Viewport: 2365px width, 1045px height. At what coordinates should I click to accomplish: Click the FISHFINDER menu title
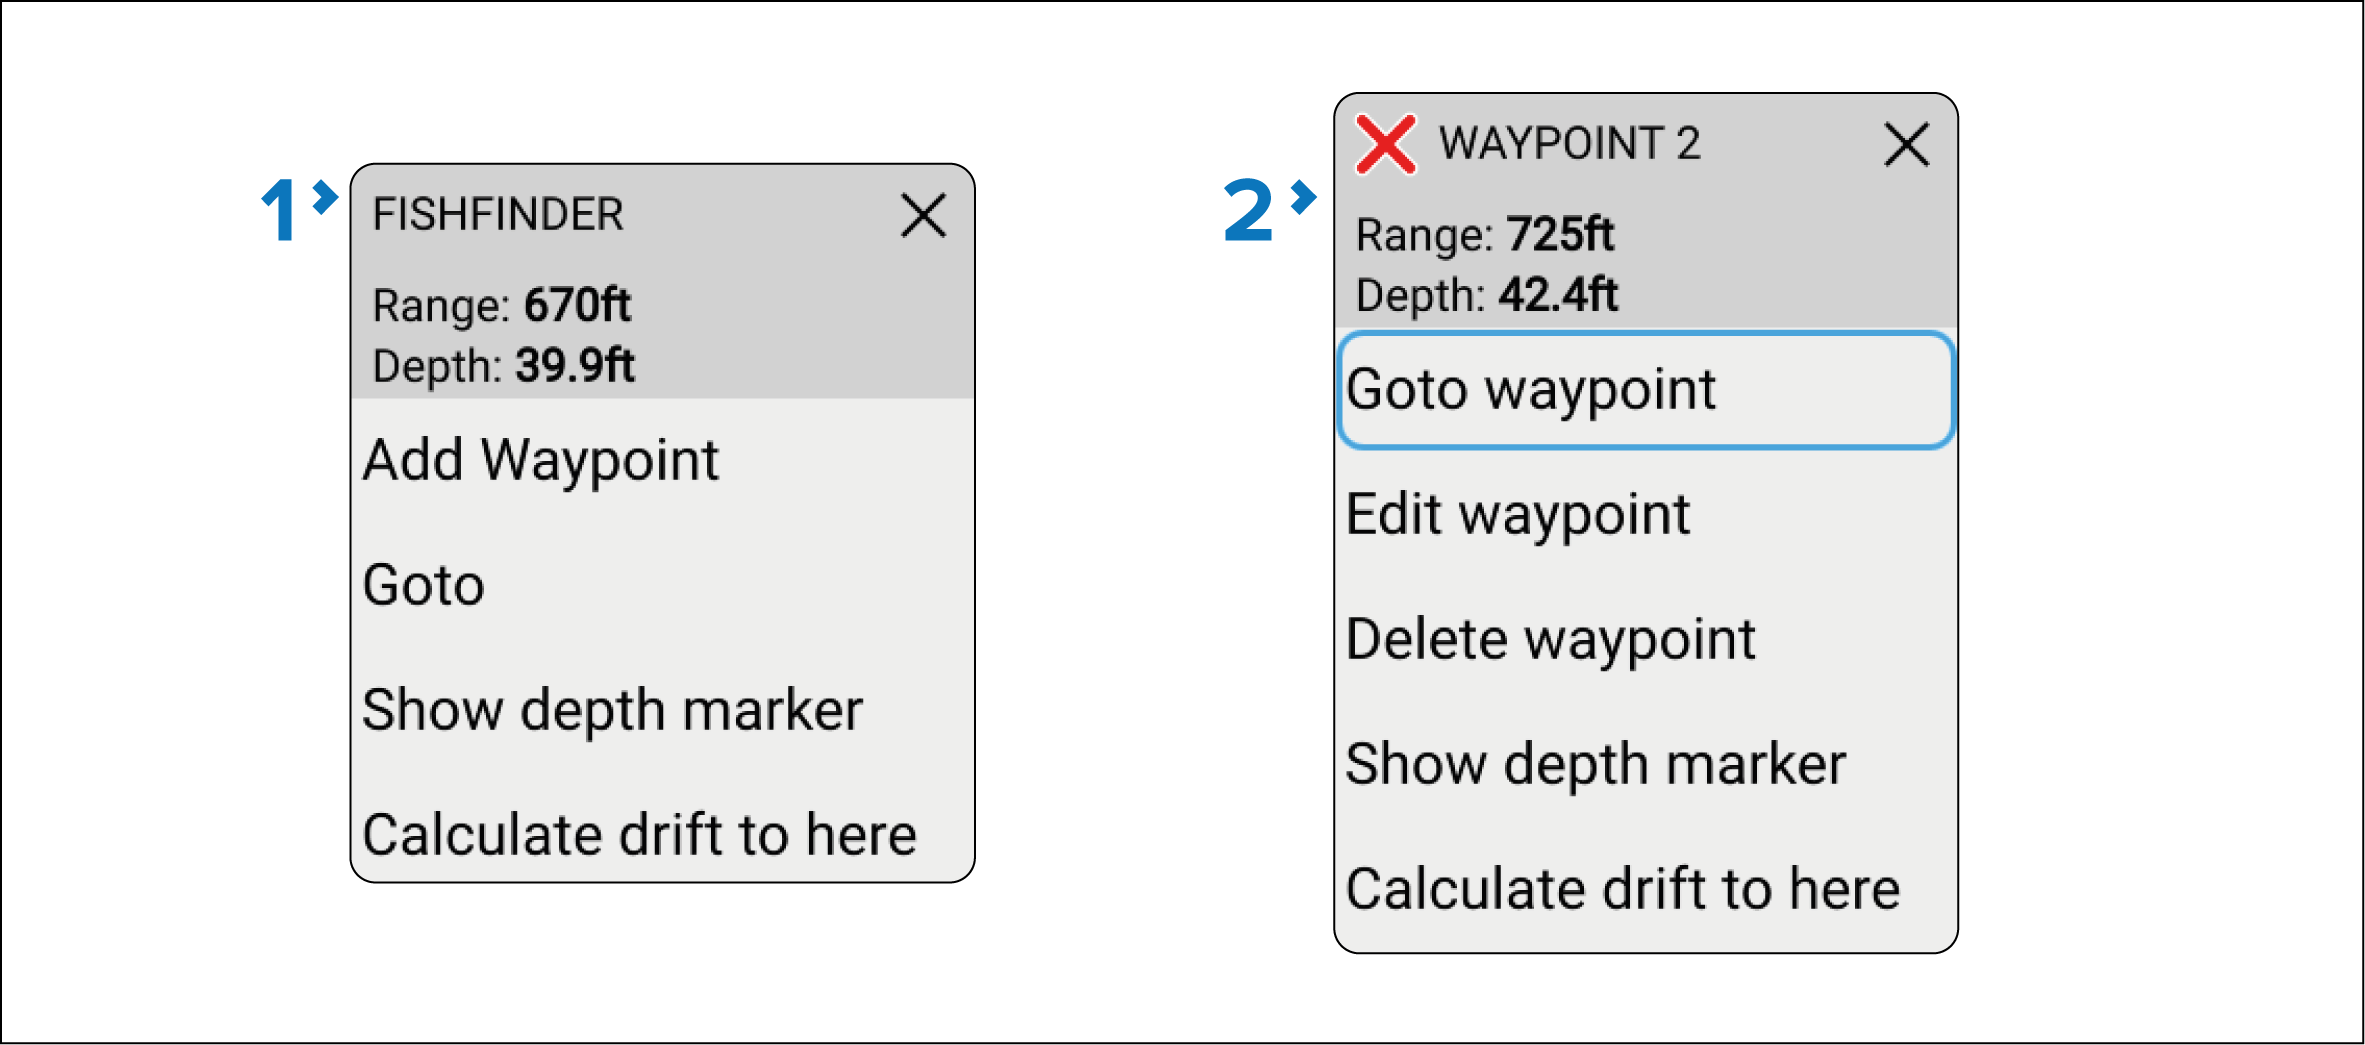498,215
